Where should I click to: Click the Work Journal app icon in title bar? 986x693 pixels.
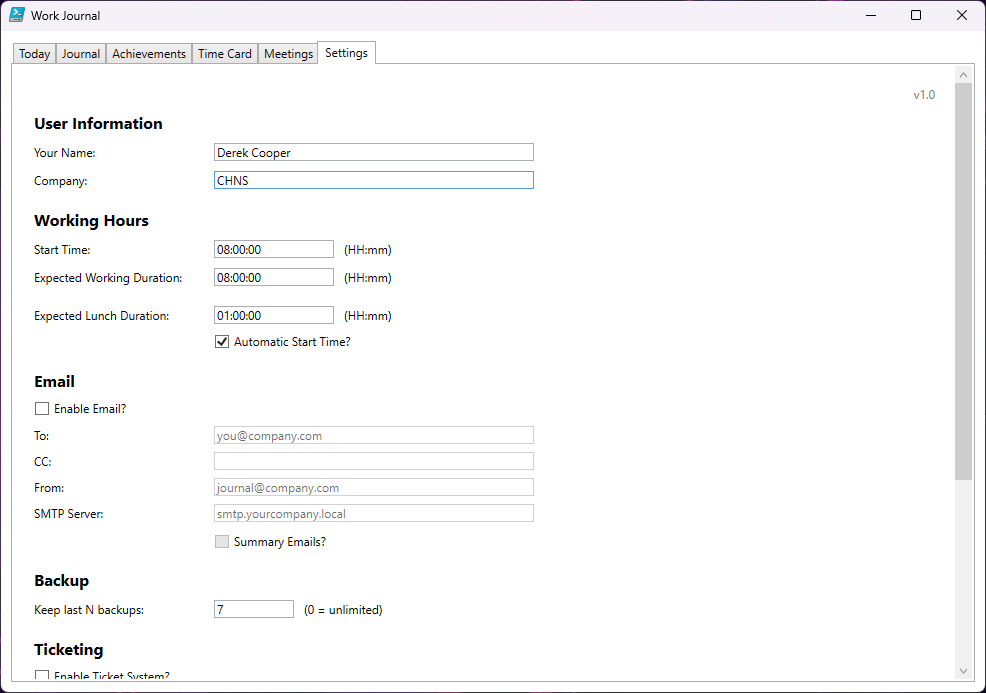(x=17, y=15)
